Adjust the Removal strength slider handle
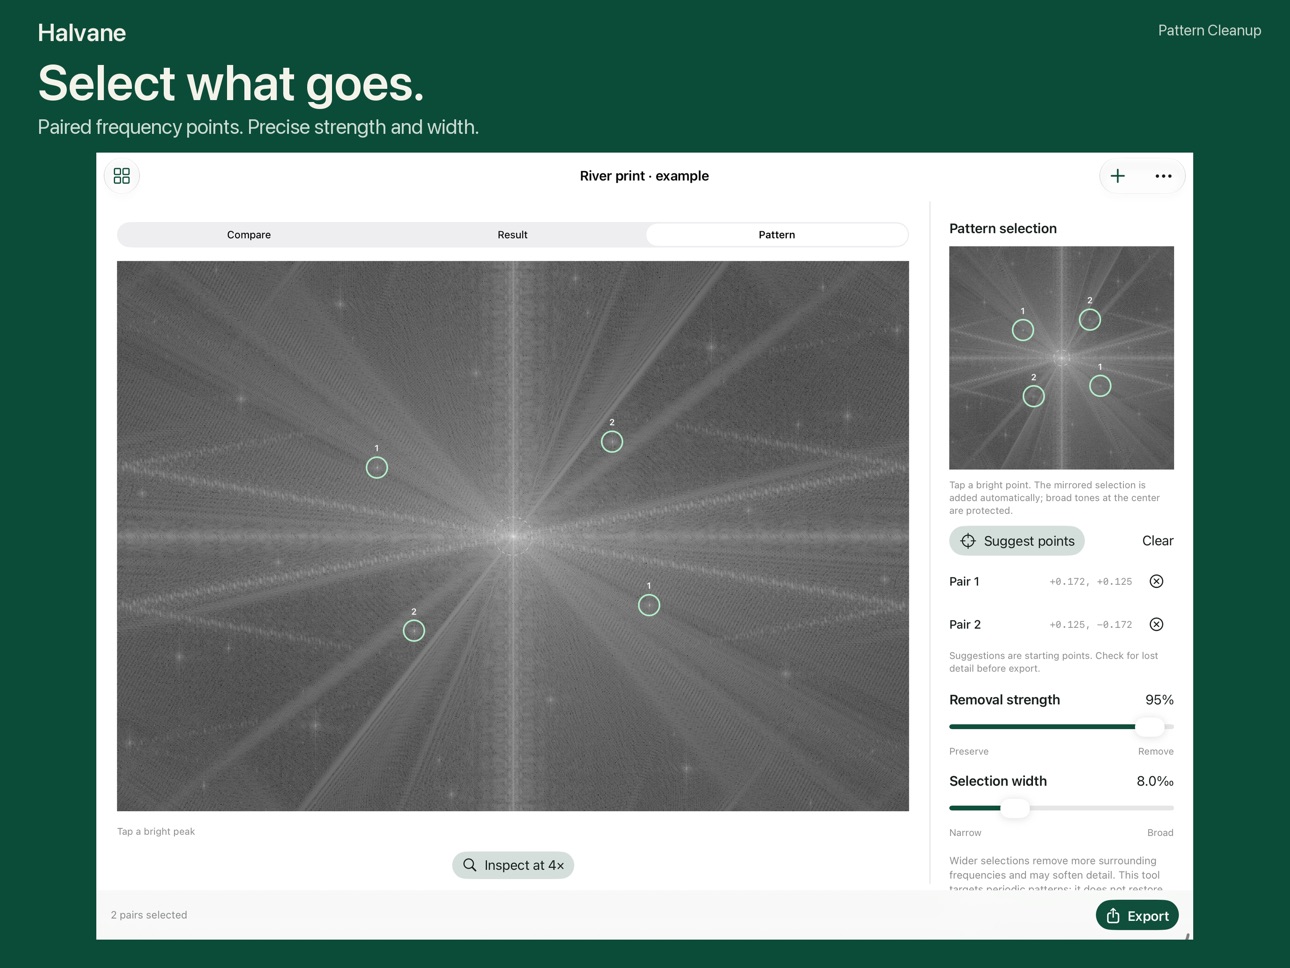 [x=1149, y=727]
